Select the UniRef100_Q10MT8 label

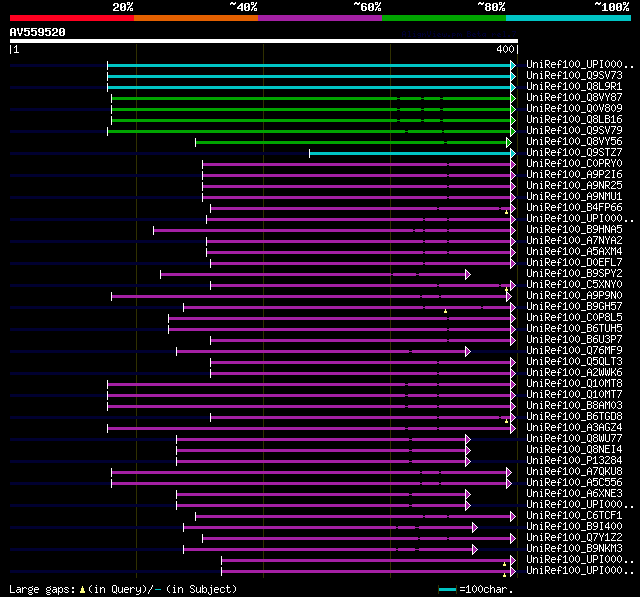[x=574, y=384]
